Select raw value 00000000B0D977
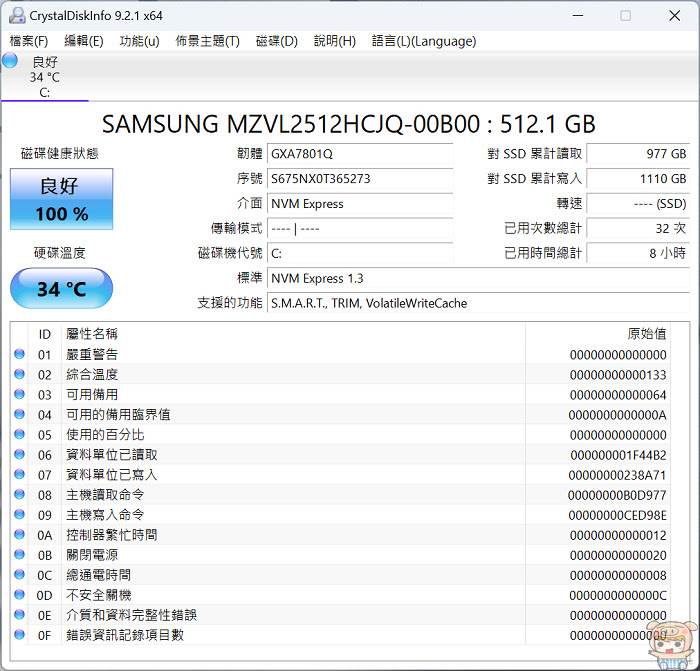 click(x=617, y=496)
